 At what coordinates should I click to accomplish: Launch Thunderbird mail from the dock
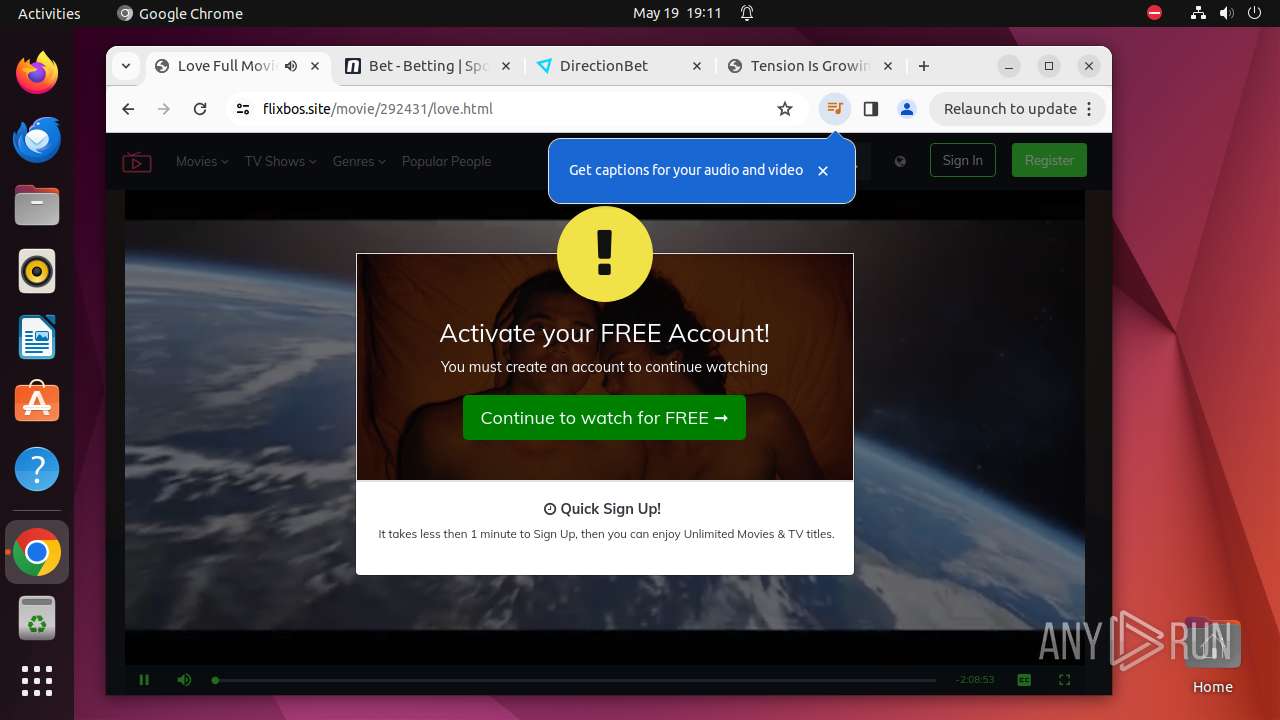point(37,139)
